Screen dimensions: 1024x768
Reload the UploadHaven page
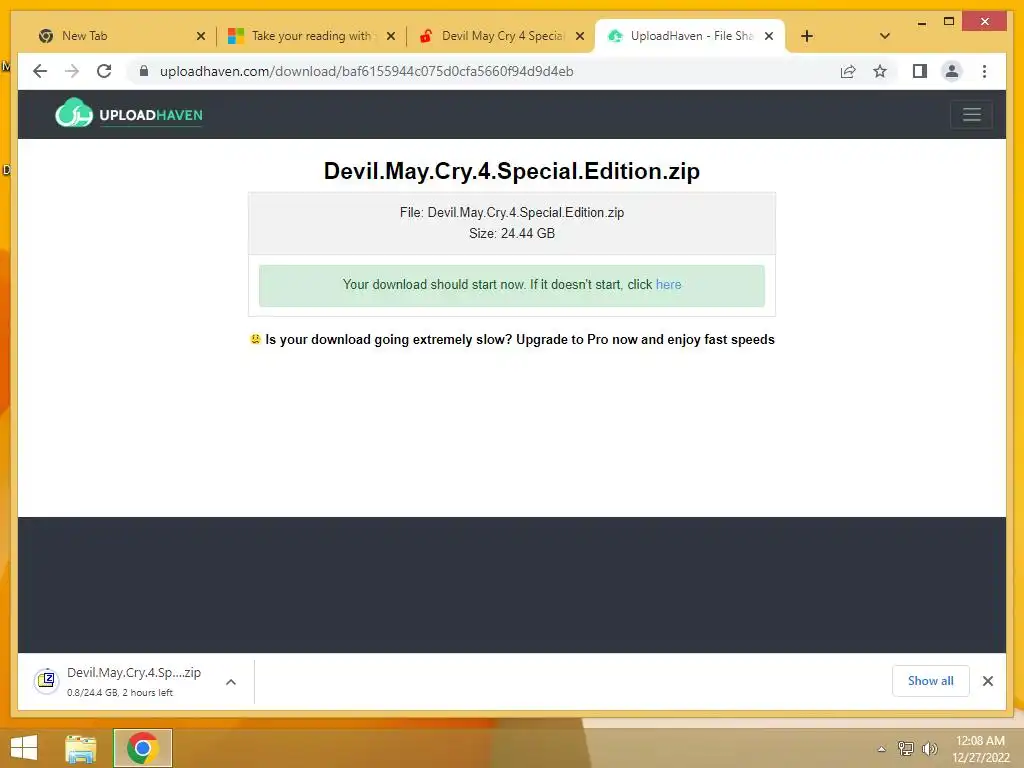click(104, 71)
